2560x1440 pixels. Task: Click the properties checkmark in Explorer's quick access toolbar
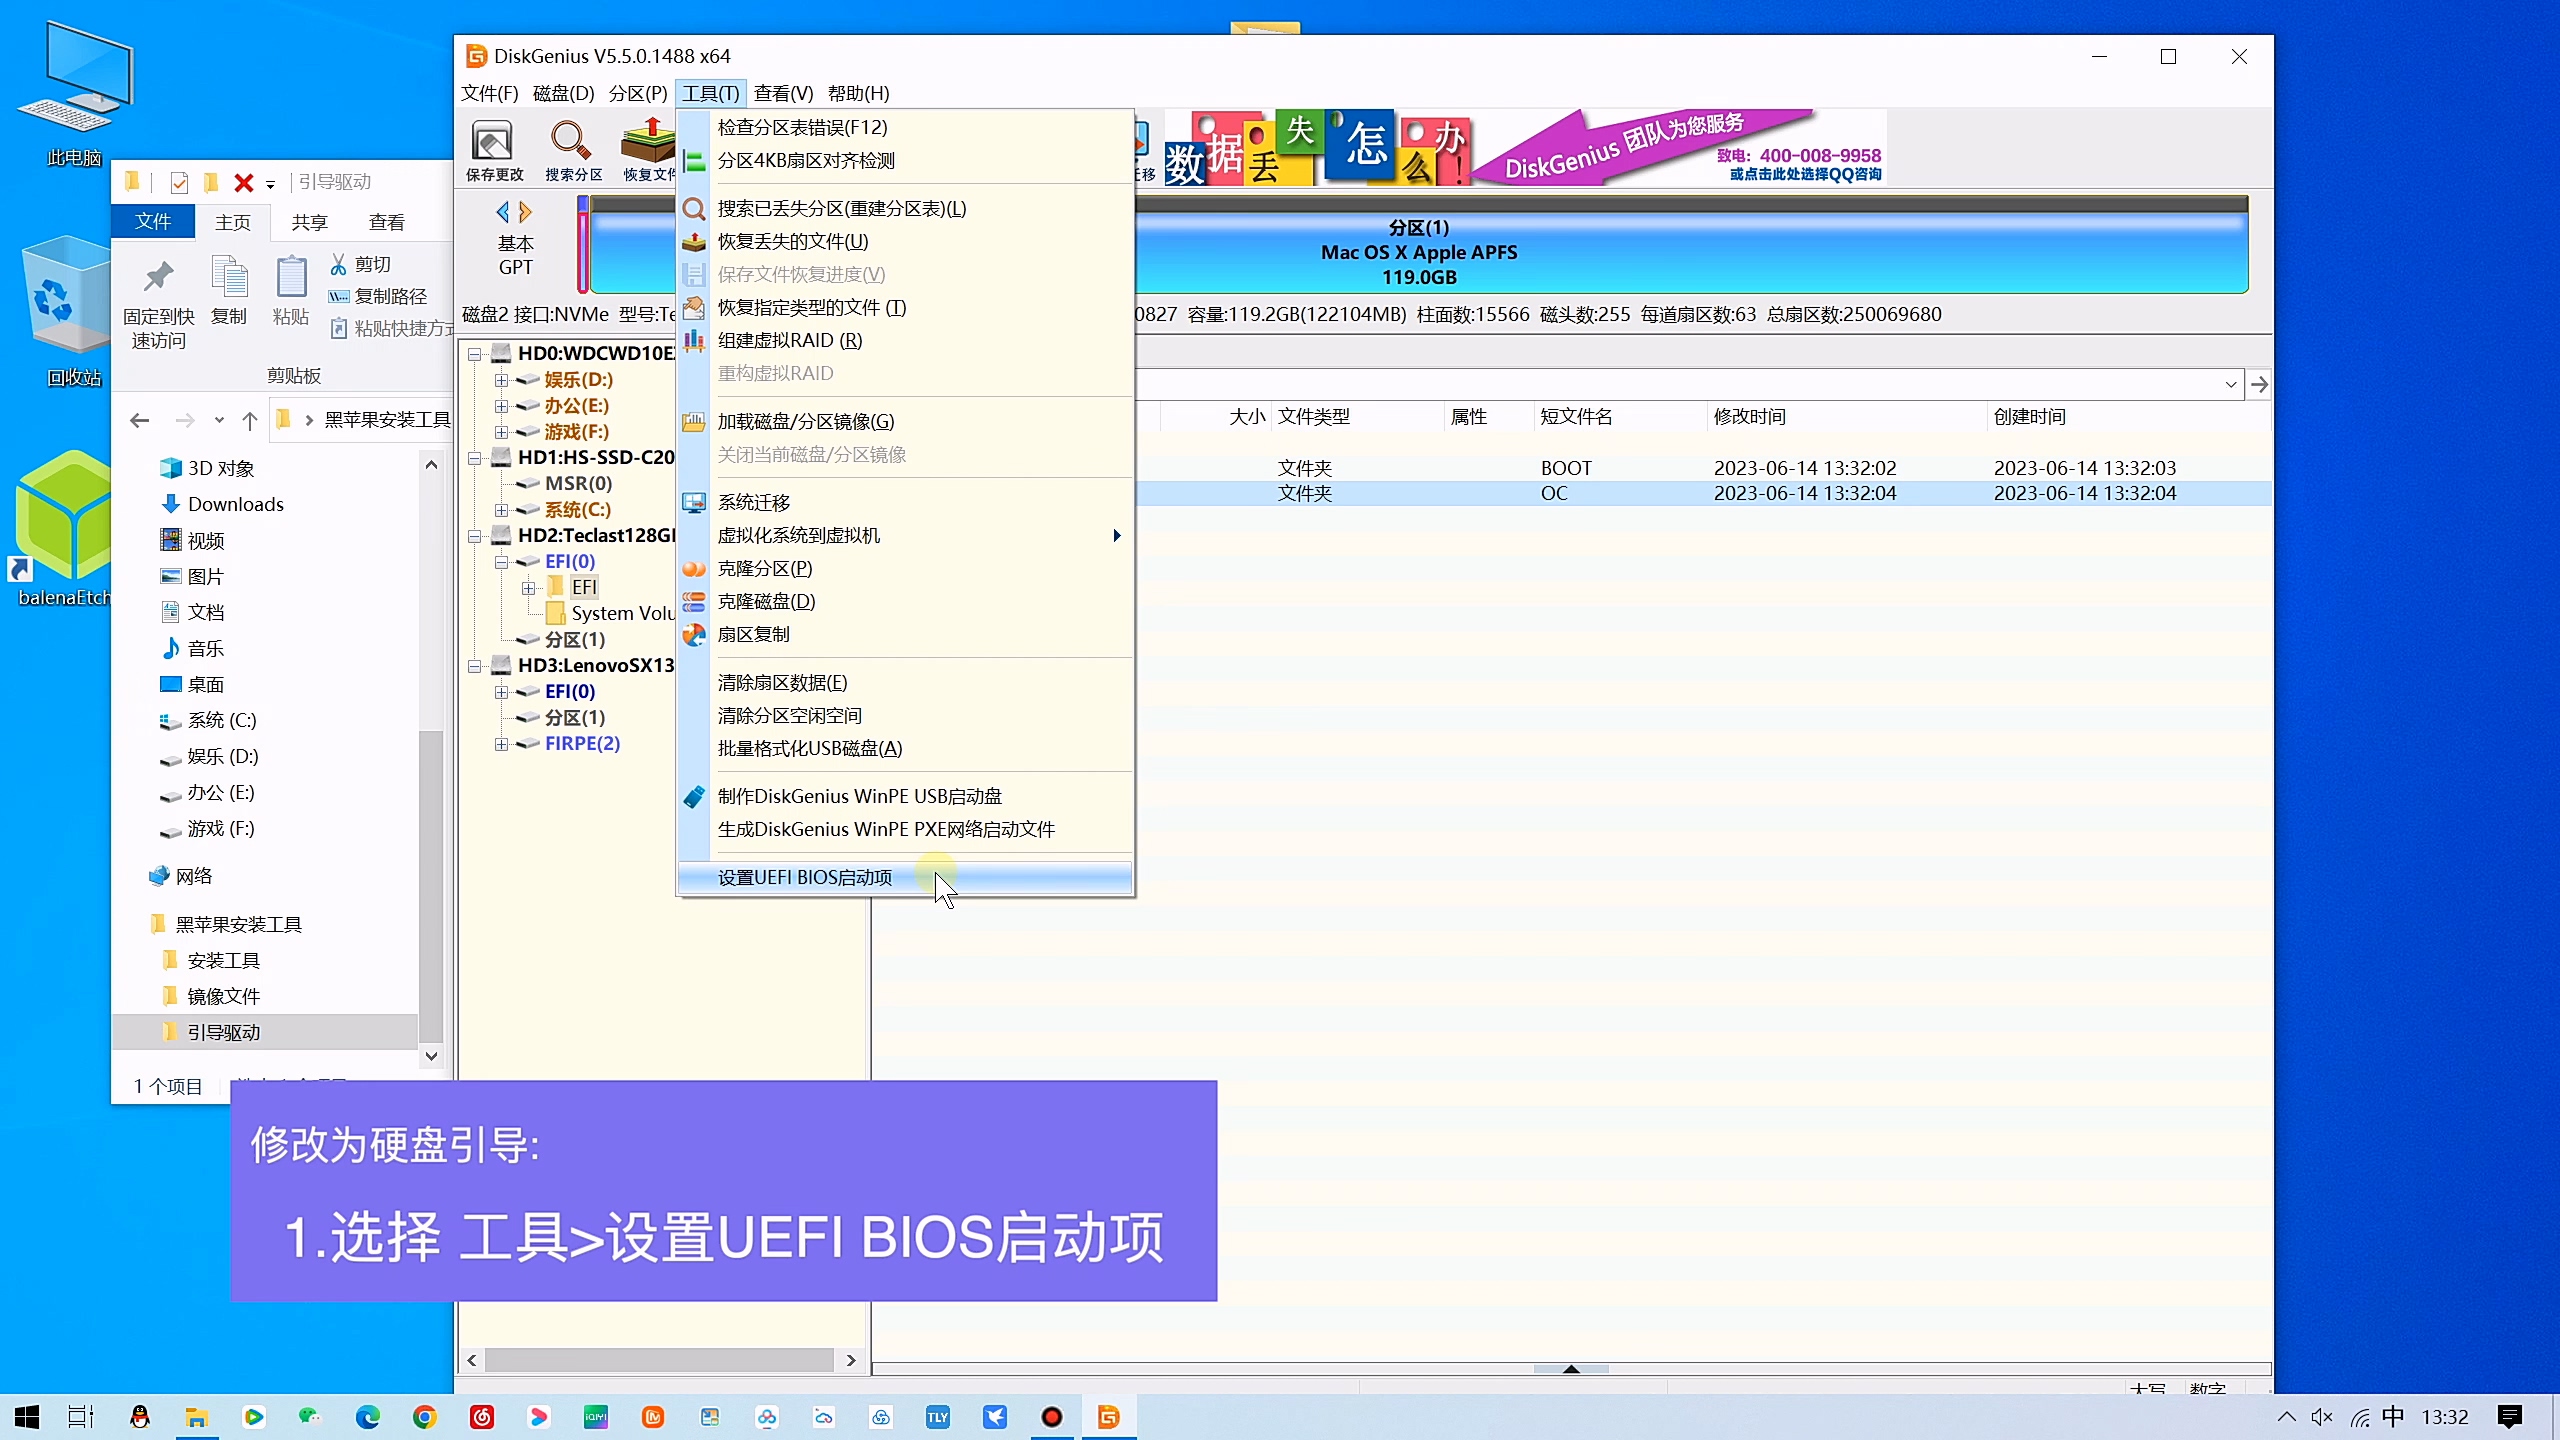pyautogui.click(x=179, y=182)
